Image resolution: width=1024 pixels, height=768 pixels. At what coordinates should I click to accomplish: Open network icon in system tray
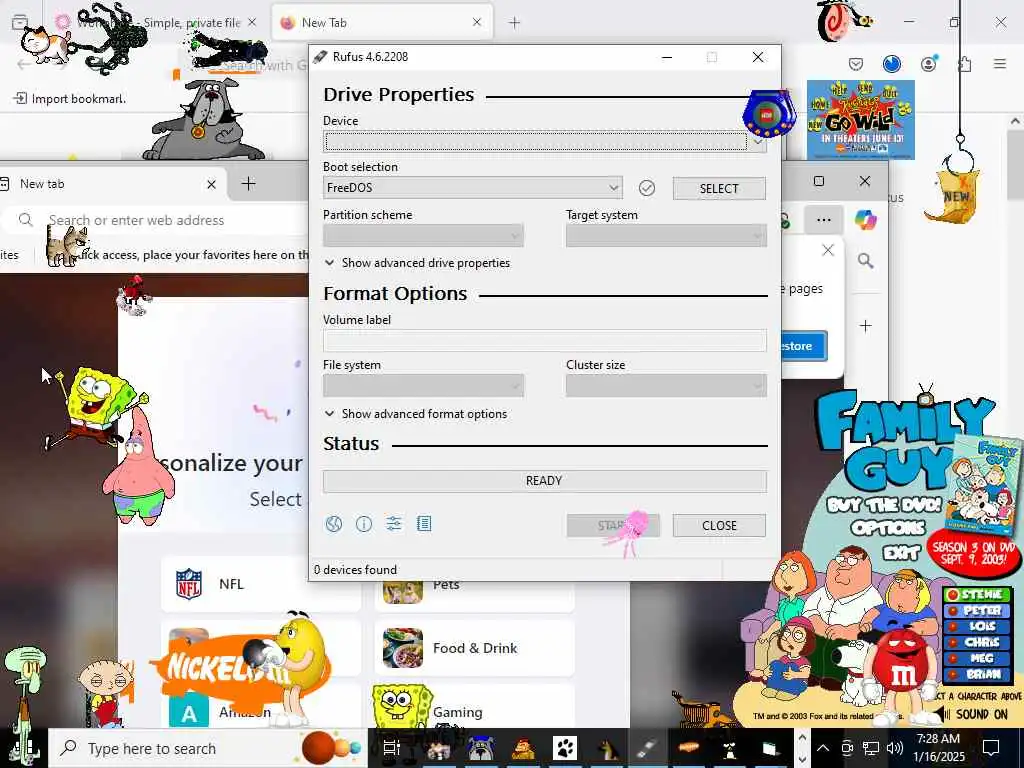(x=871, y=748)
